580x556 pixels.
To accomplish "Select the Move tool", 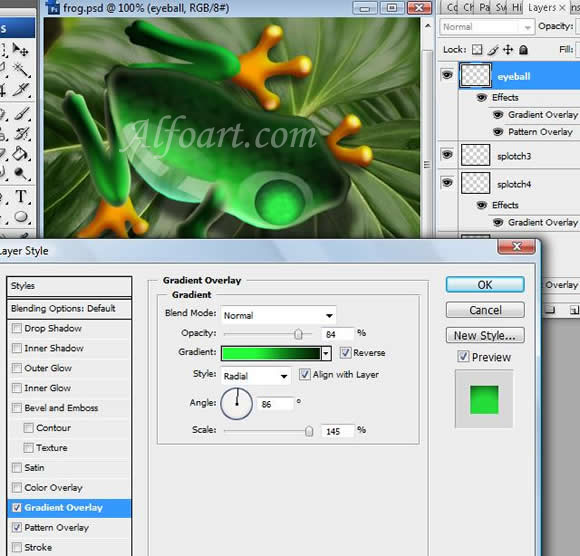I will coord(20,49).
